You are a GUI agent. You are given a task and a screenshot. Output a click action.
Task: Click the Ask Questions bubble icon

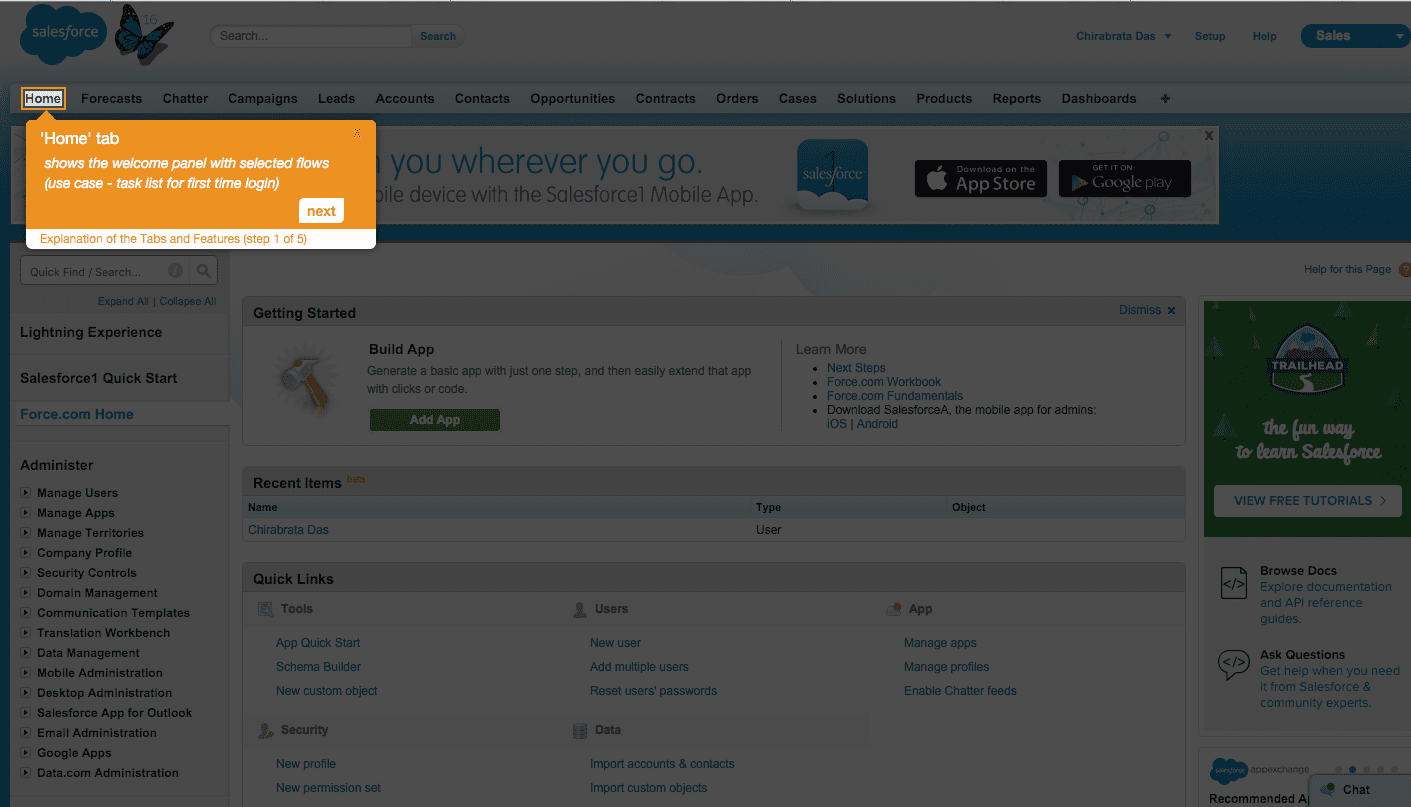click(x=1234, y=665)
